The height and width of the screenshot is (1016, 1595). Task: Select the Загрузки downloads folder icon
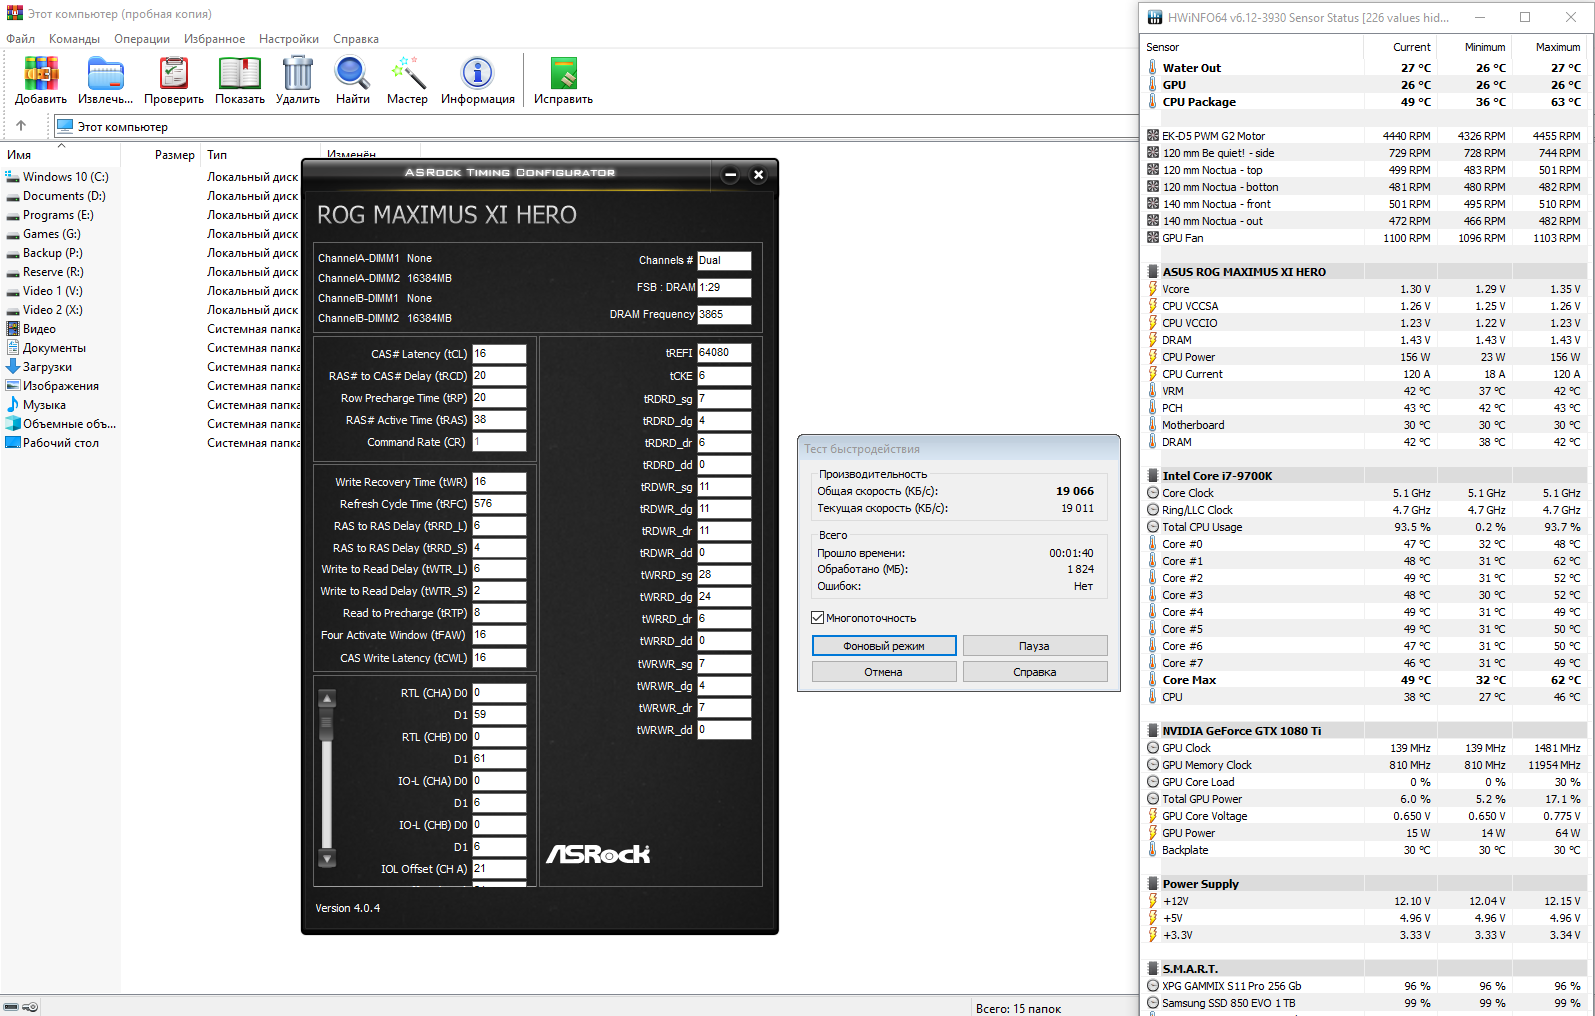click(13, 367)
